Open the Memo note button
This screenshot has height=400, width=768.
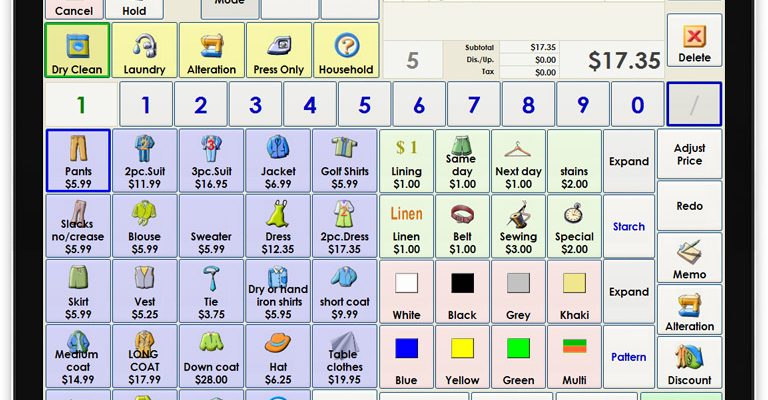click(x=689, y=258)
